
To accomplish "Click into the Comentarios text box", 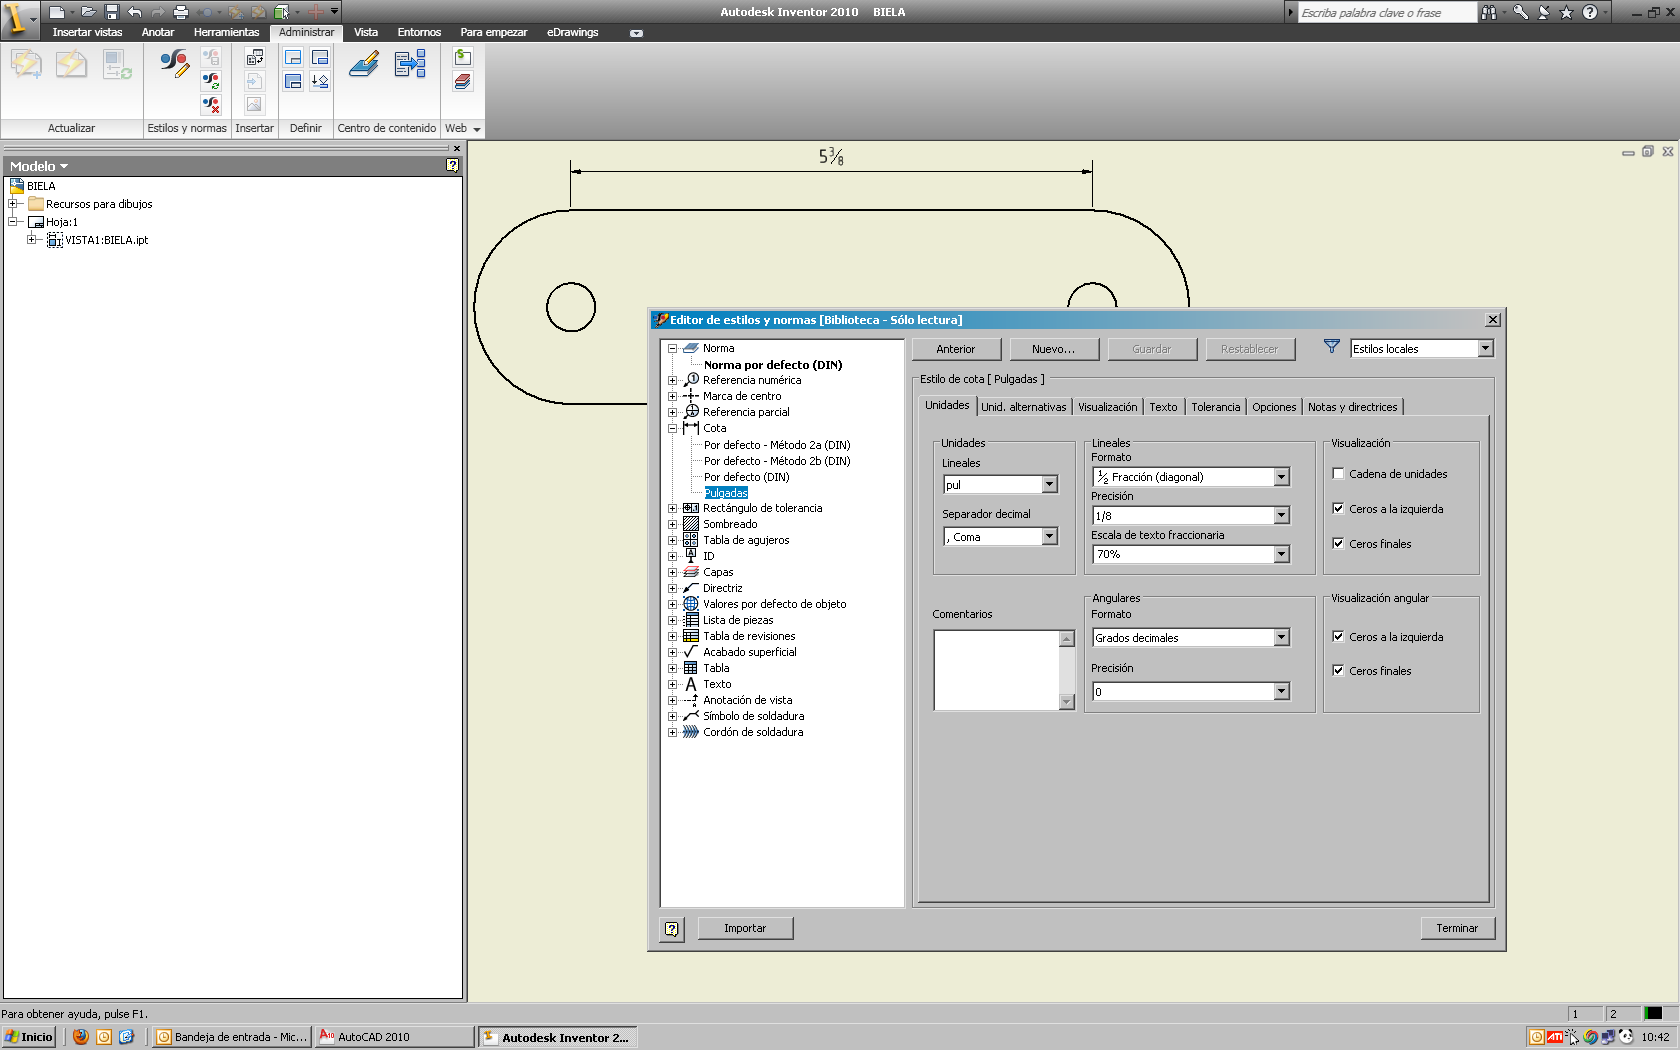I will coord(997,670).
